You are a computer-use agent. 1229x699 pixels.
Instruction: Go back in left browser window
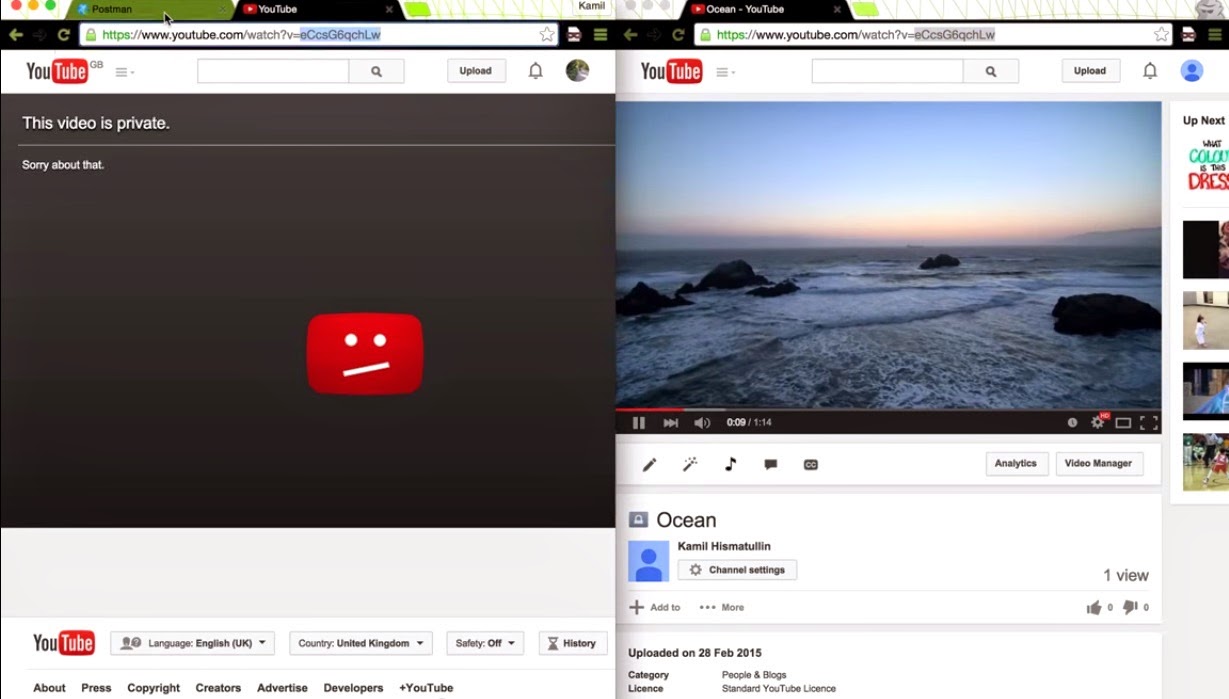tap(16, 34)
